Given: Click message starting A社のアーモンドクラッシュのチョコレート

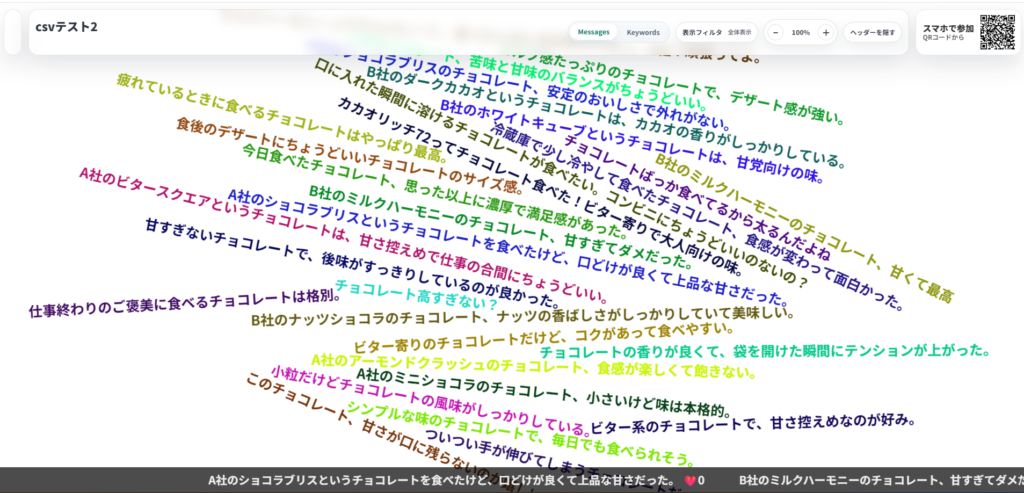Looking at the screenshot, I should [x=534, y=366].
